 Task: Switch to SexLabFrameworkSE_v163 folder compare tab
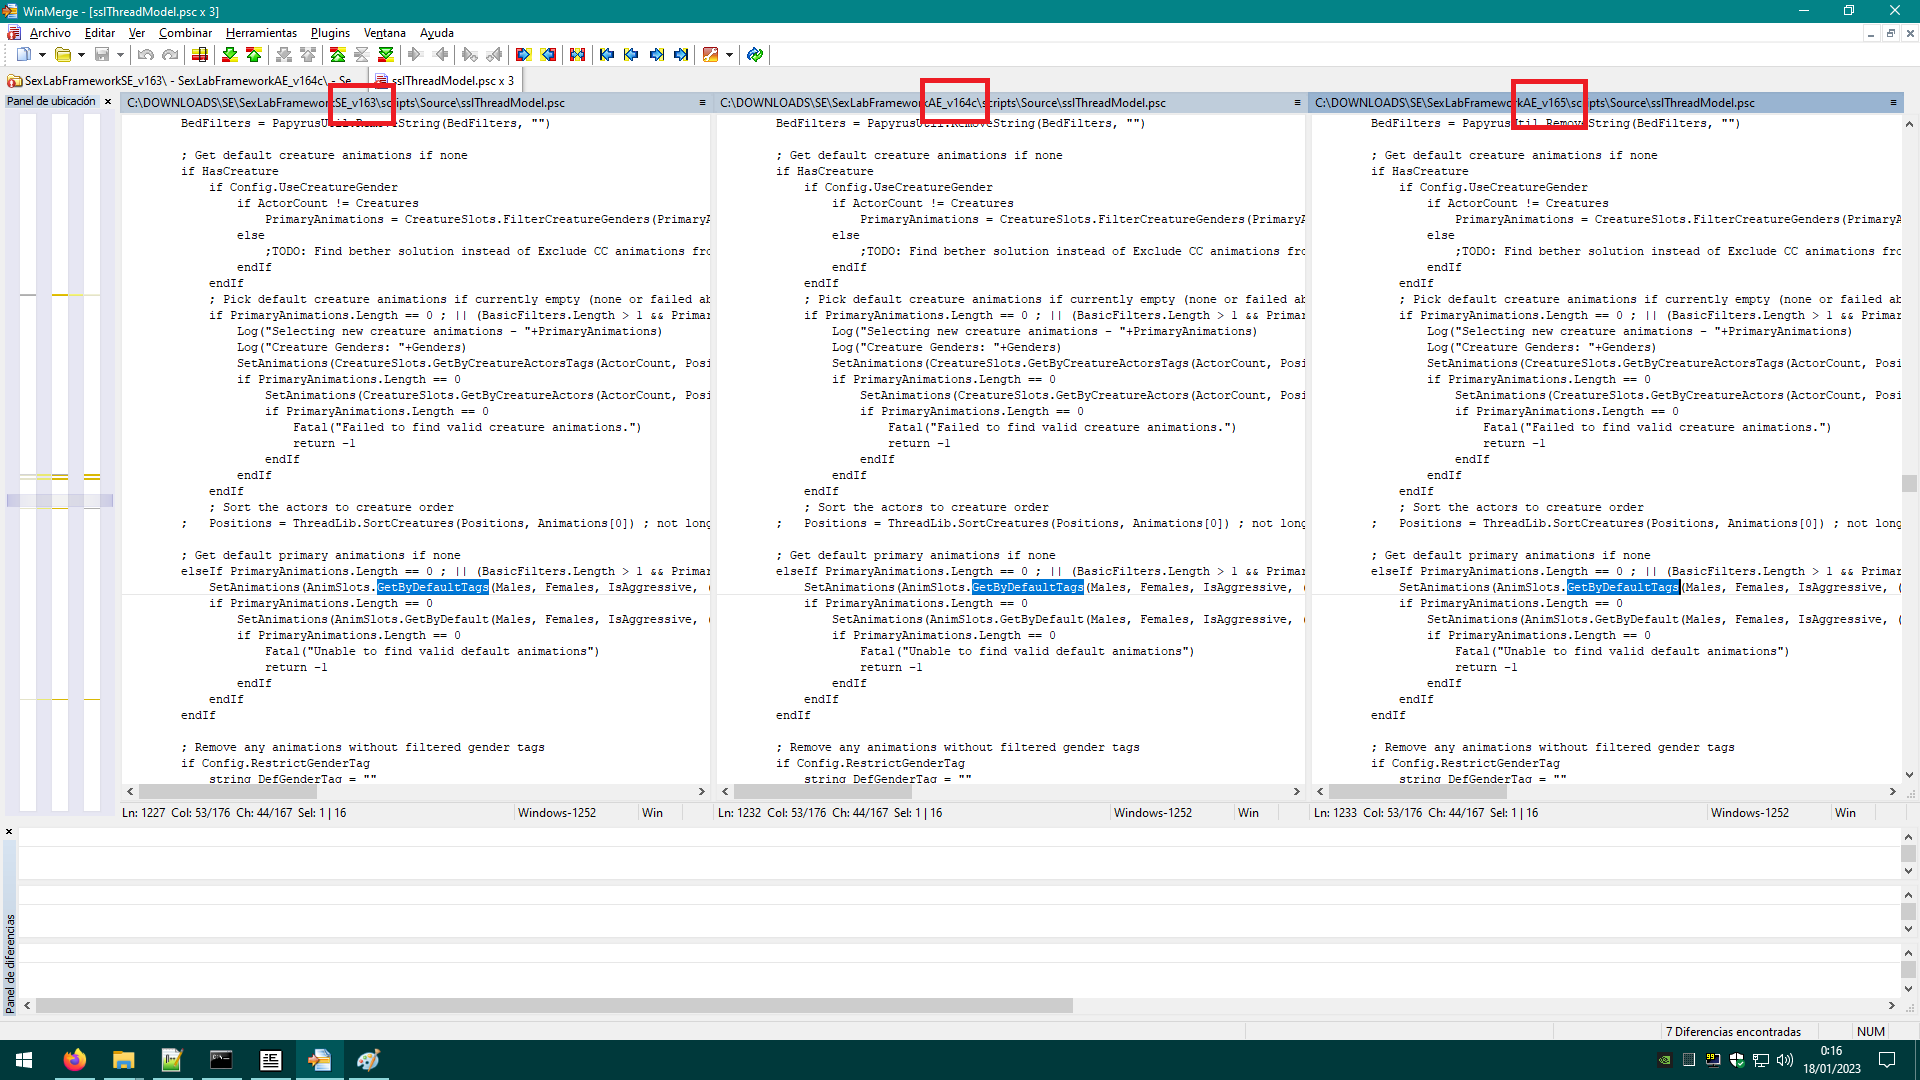pyautogui.click(x=186, y=81)
